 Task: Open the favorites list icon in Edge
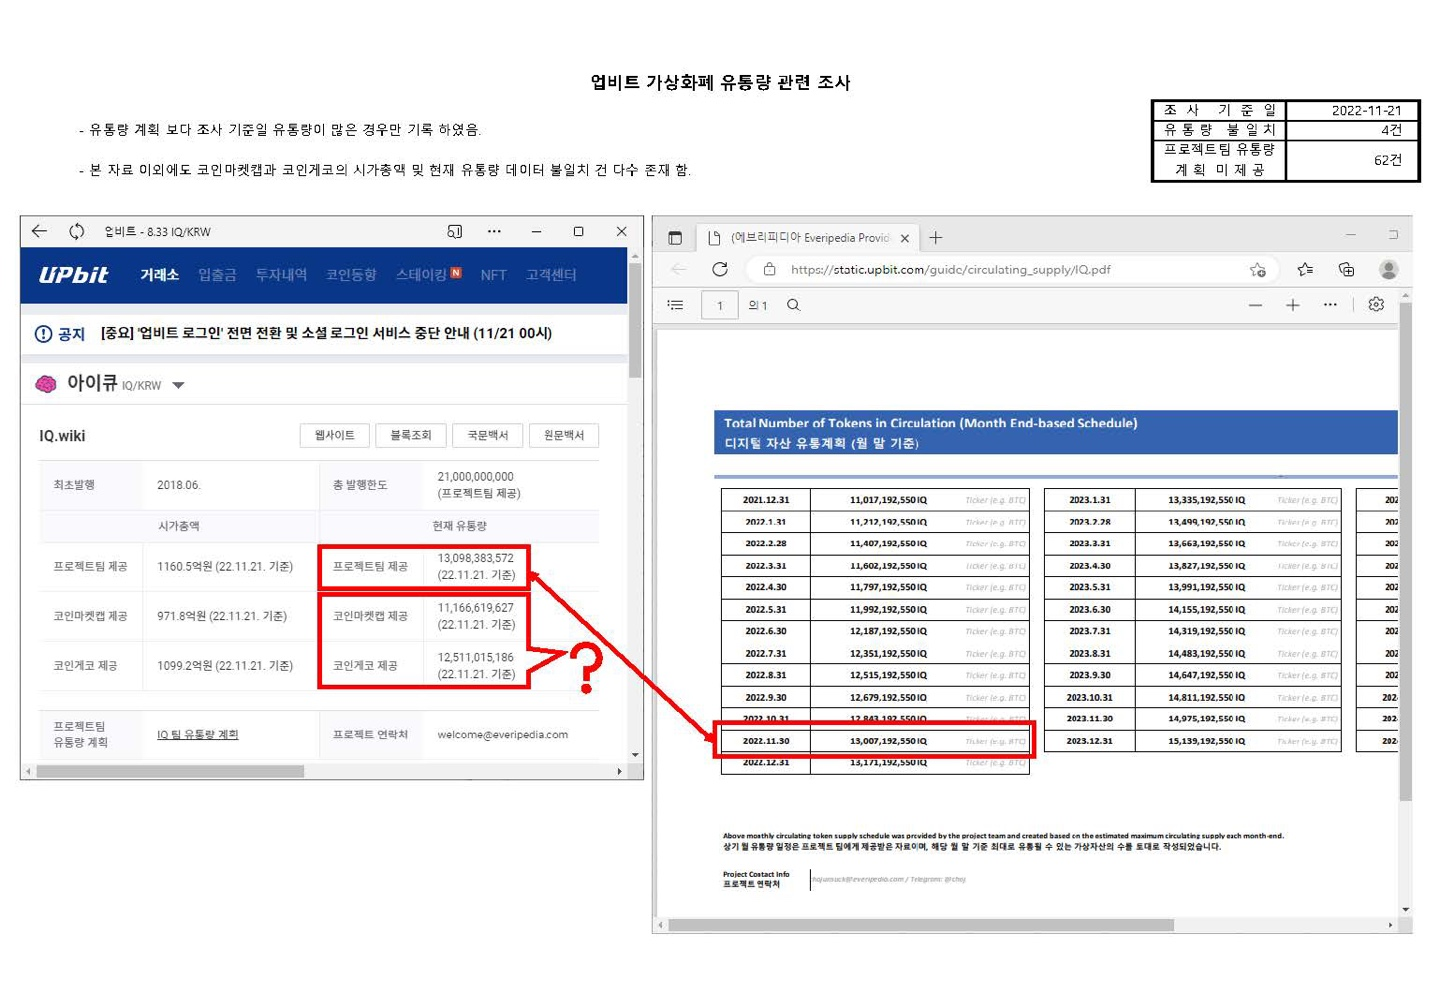[x=1305, y=269]
